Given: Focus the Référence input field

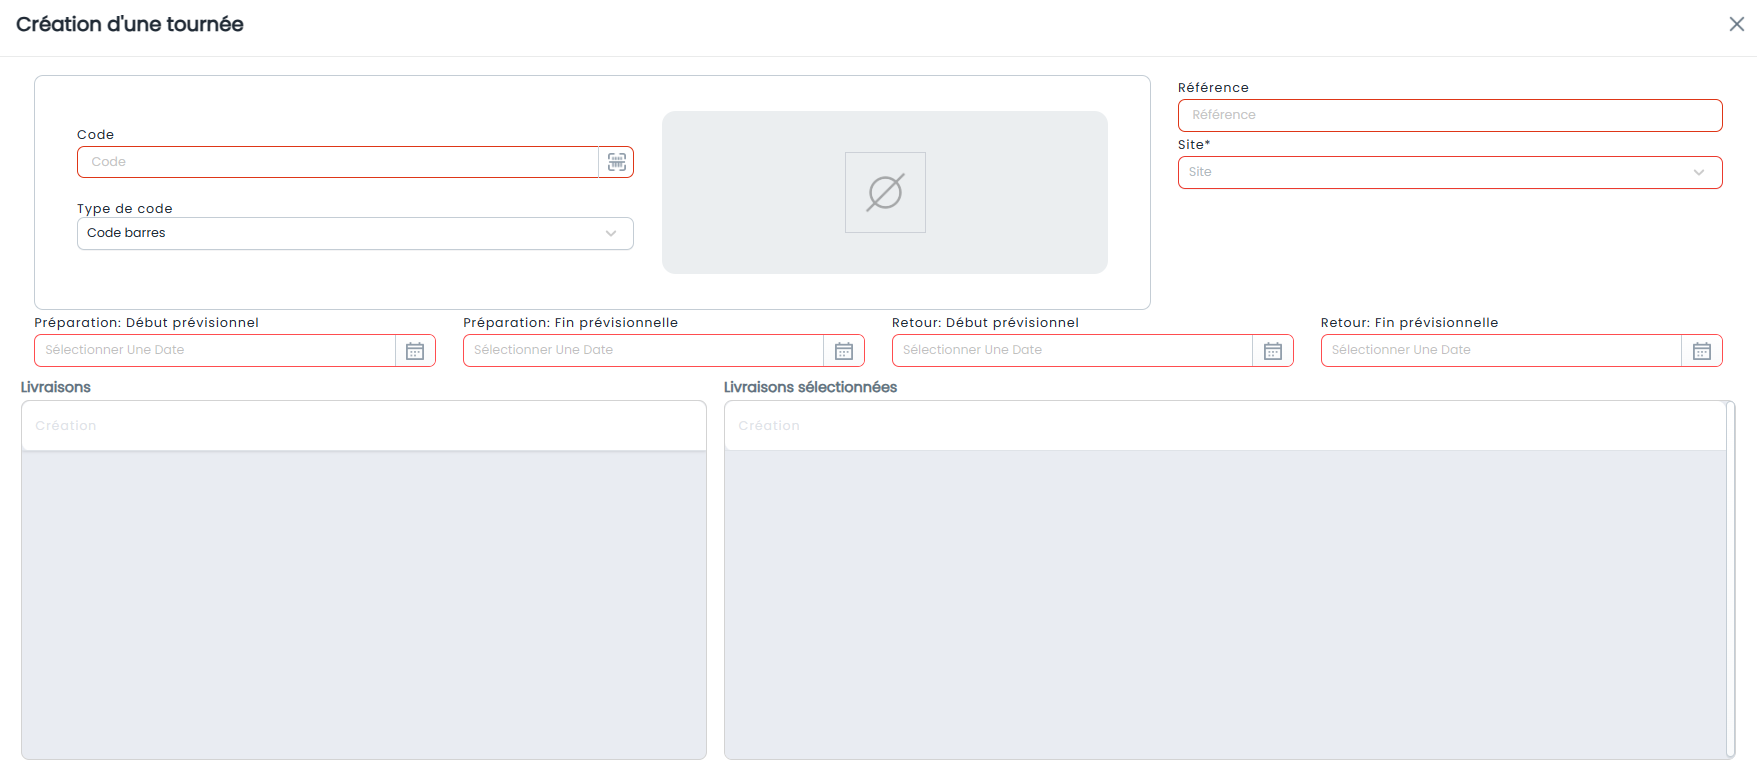Looking at the screenshot, I should tap(1450, 115).
